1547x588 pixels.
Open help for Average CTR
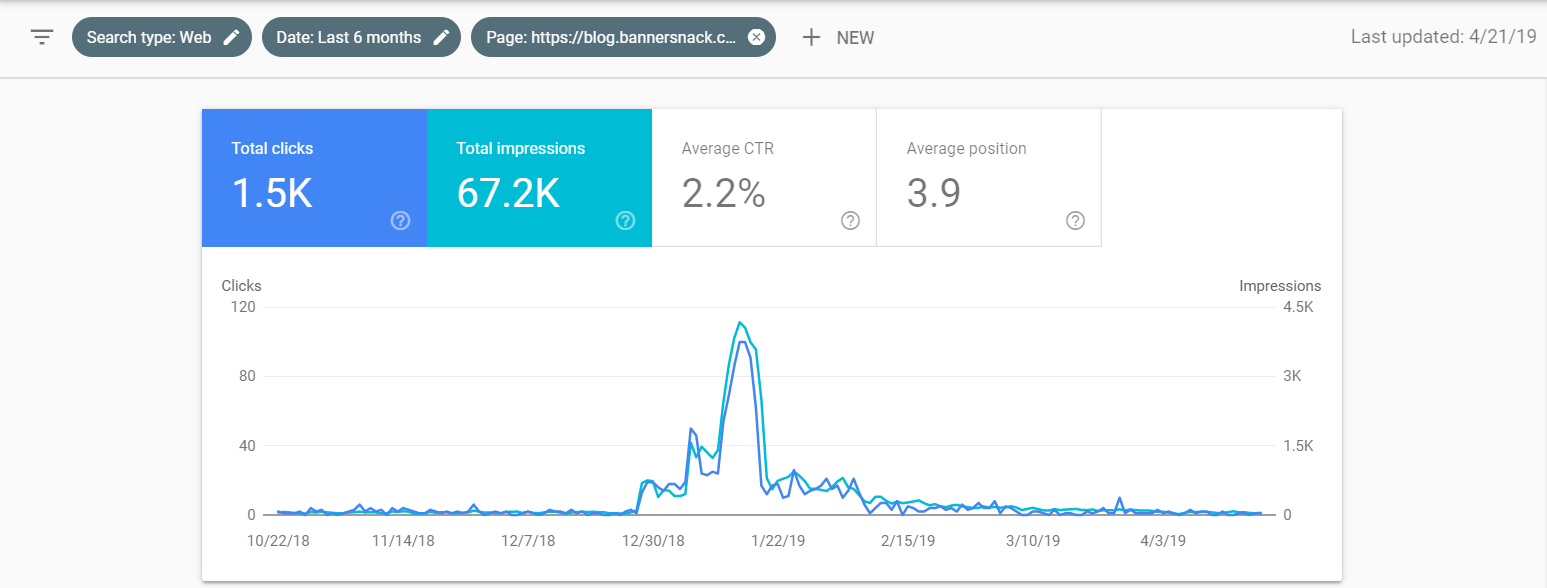click(x=850, y=221)
